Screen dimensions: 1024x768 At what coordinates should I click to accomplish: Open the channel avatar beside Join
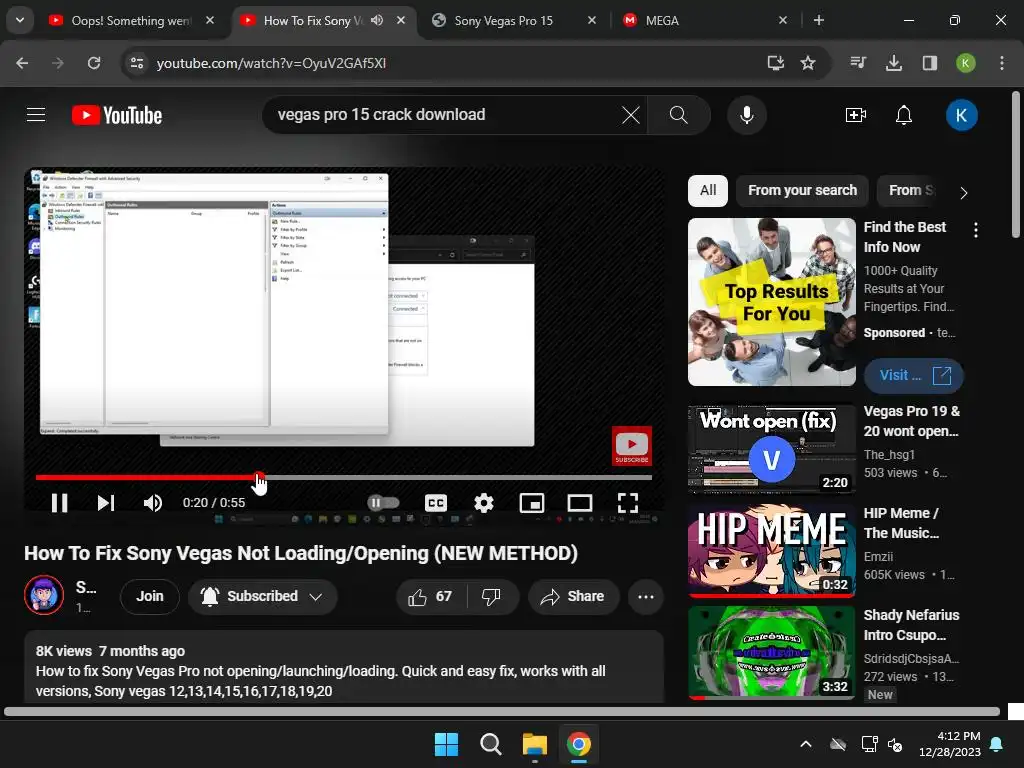[44, 595]
